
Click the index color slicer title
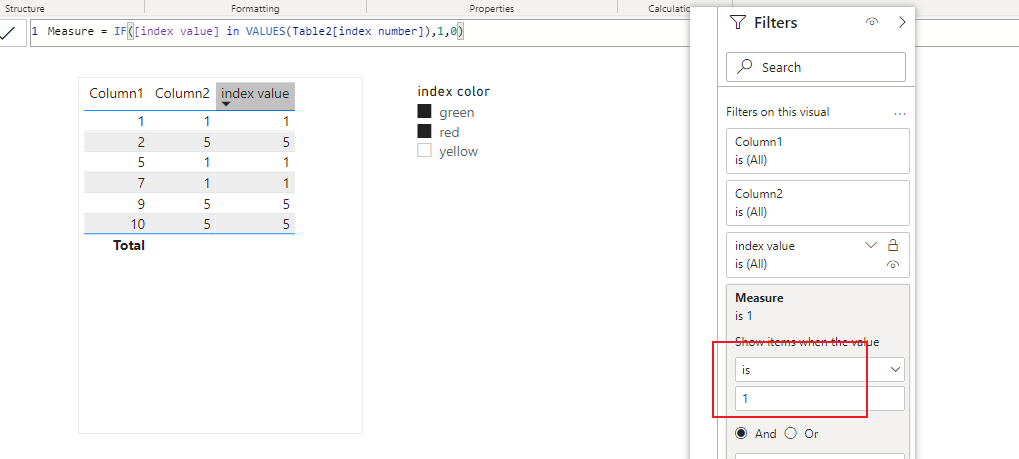pos(454,92)
